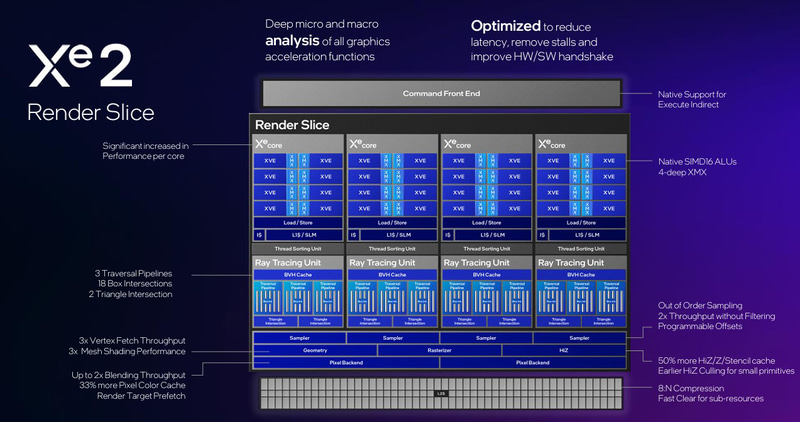
Task: Click the '8:N Compression' annotation
Action: coord(691,388)
